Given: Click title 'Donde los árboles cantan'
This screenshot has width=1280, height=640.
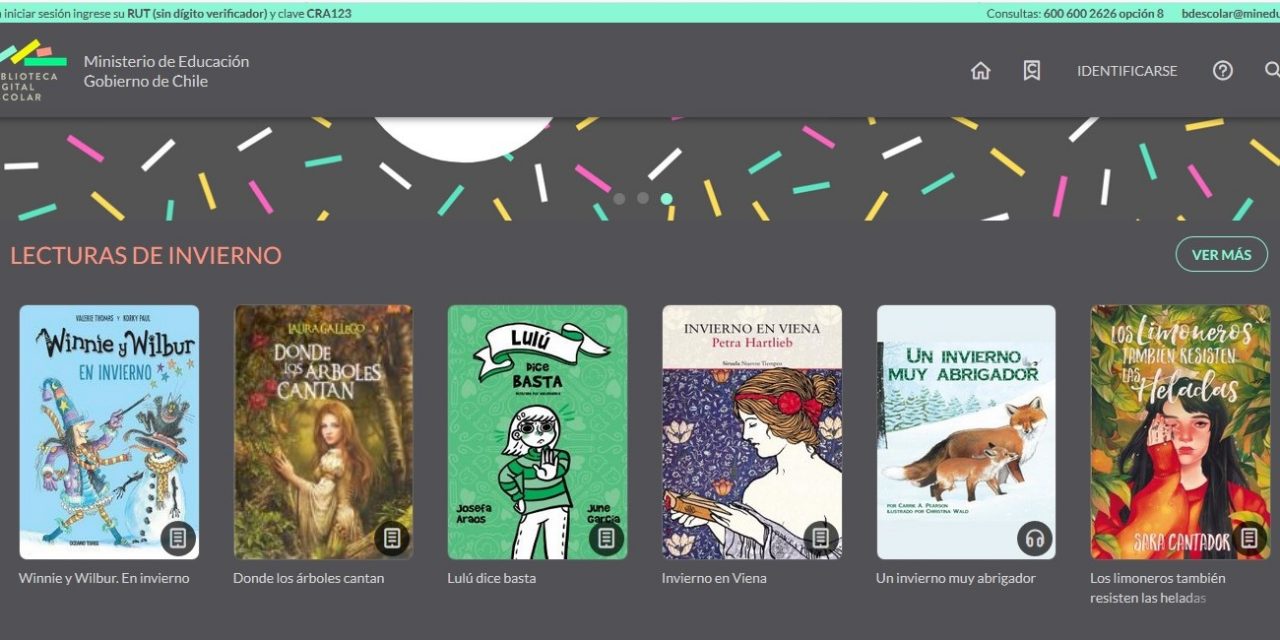Looking at the screenshot, I should click(x=308, y=578).
